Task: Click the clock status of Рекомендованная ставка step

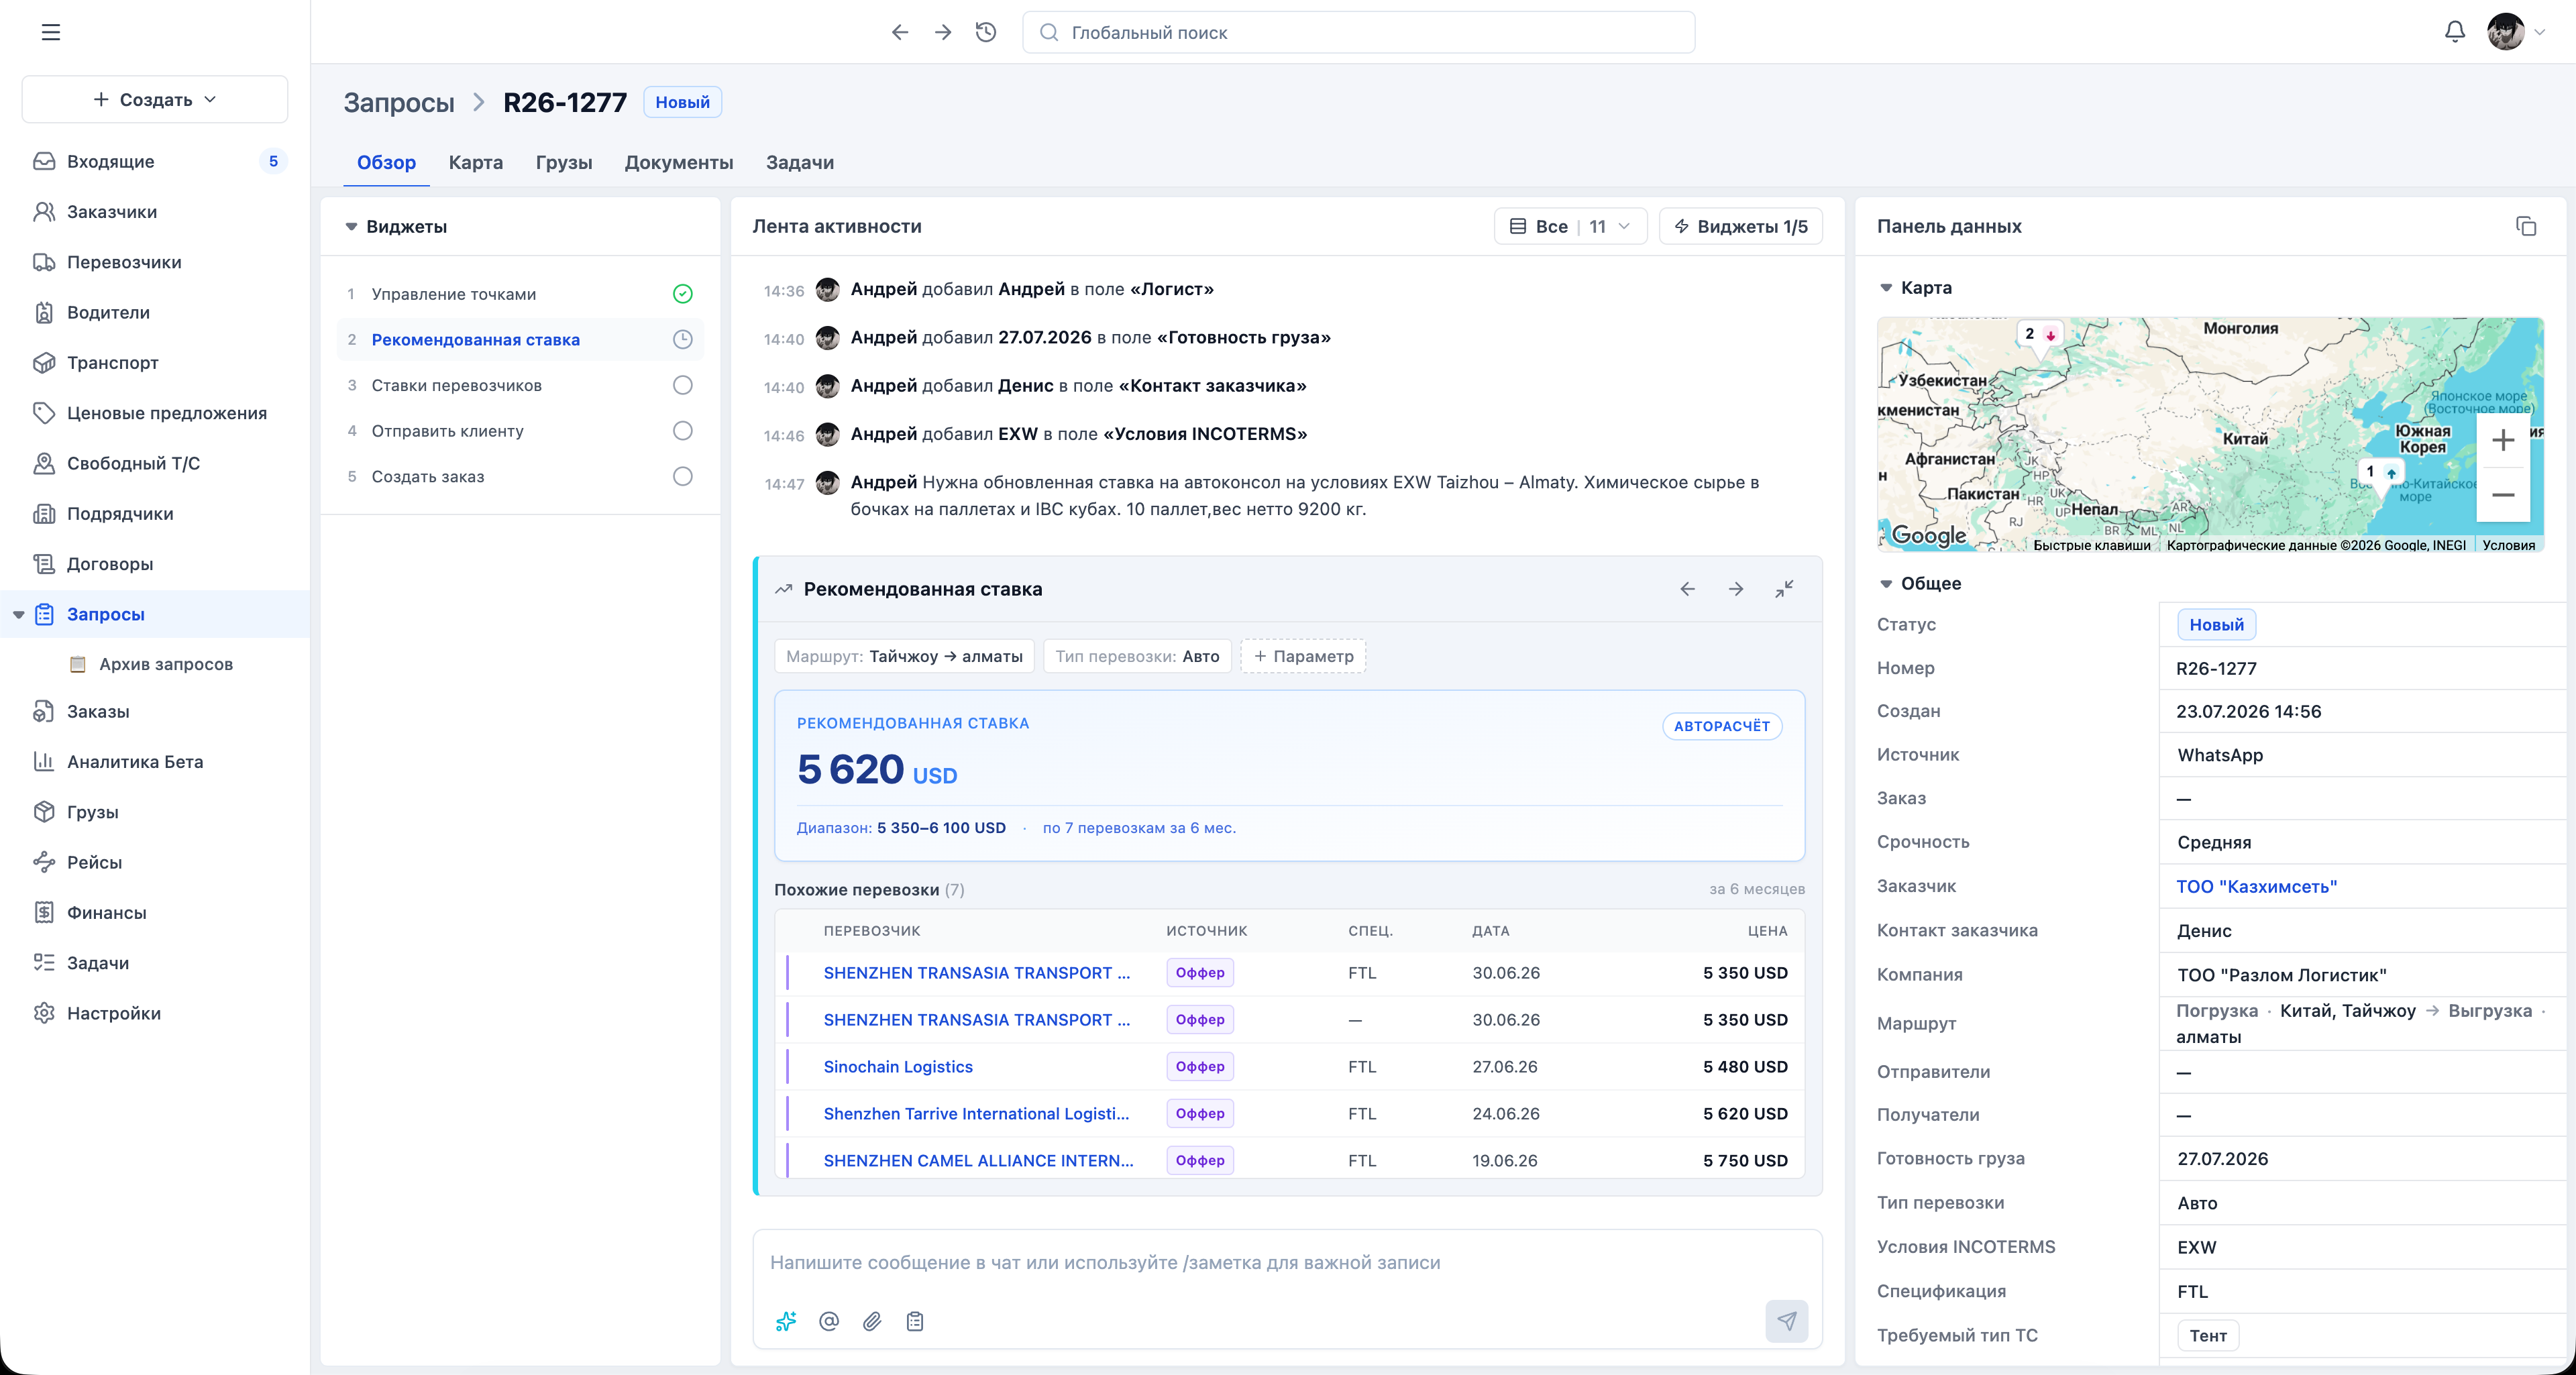Action: (x=682, y=339)
